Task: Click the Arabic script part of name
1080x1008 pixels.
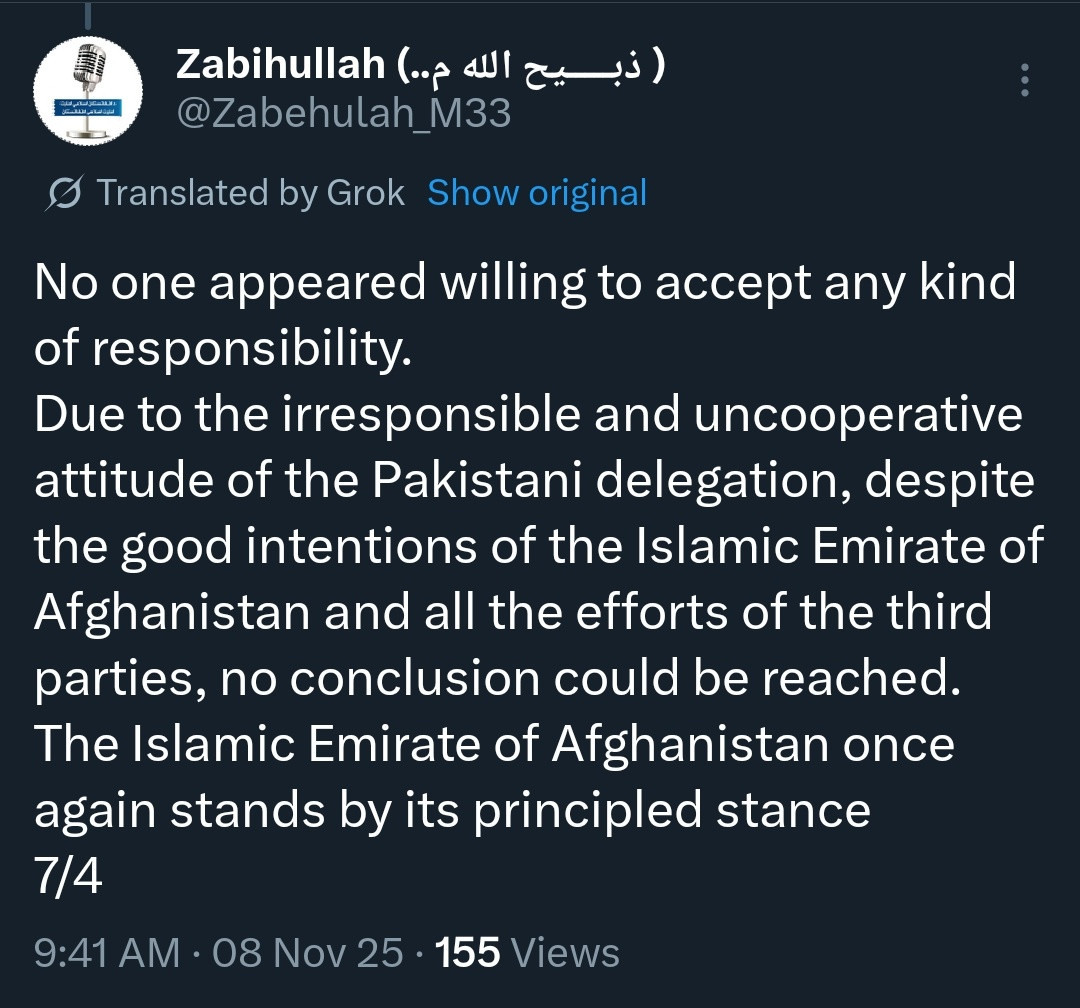Action: [531, 64]
